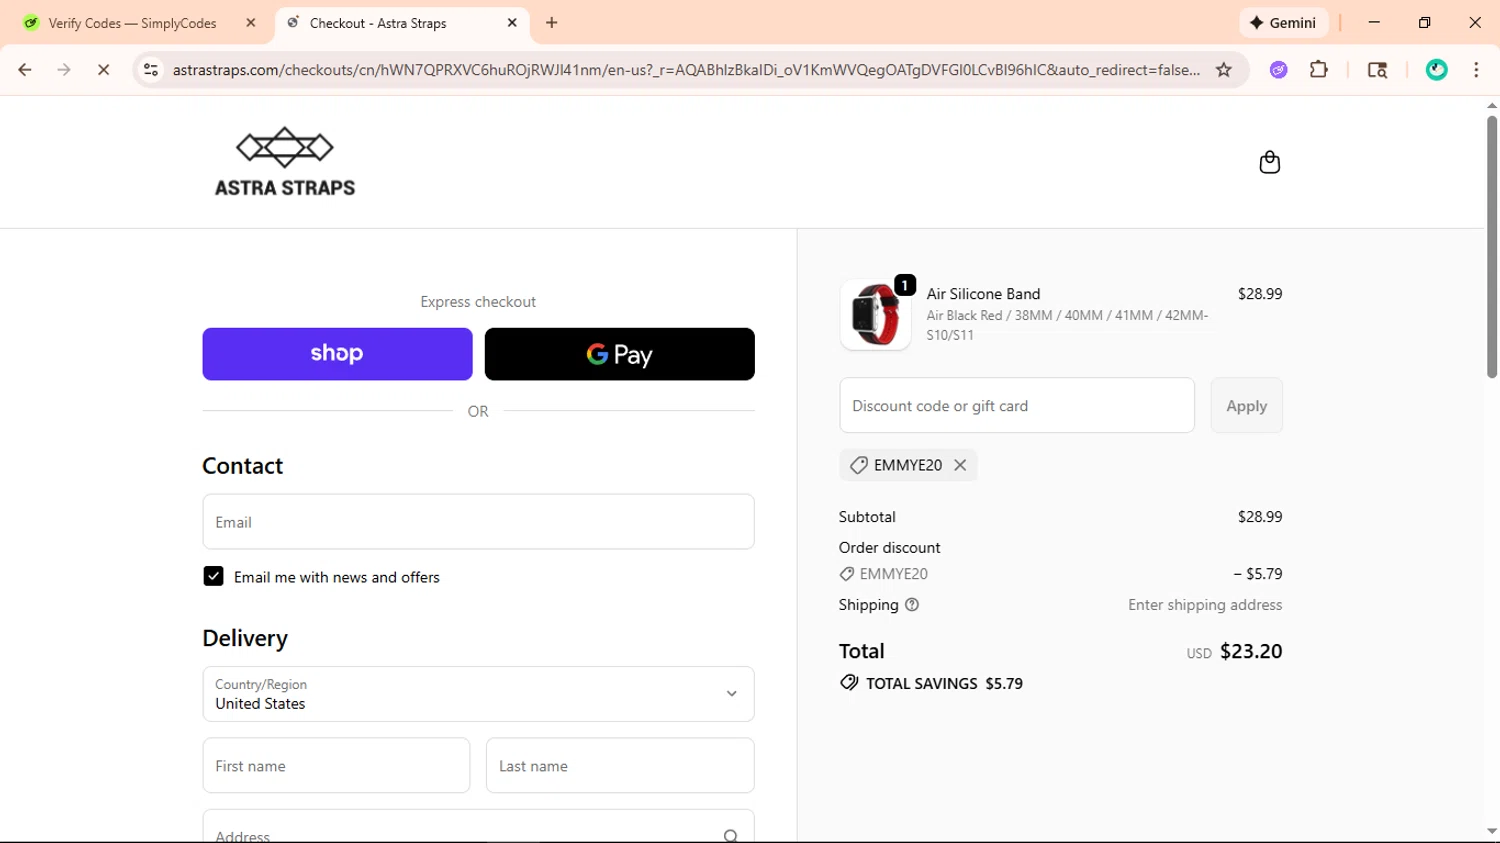Screen dimensions: 1500x843
Task: Bookmark this page with the star icon
Action: pos(1223,70)
